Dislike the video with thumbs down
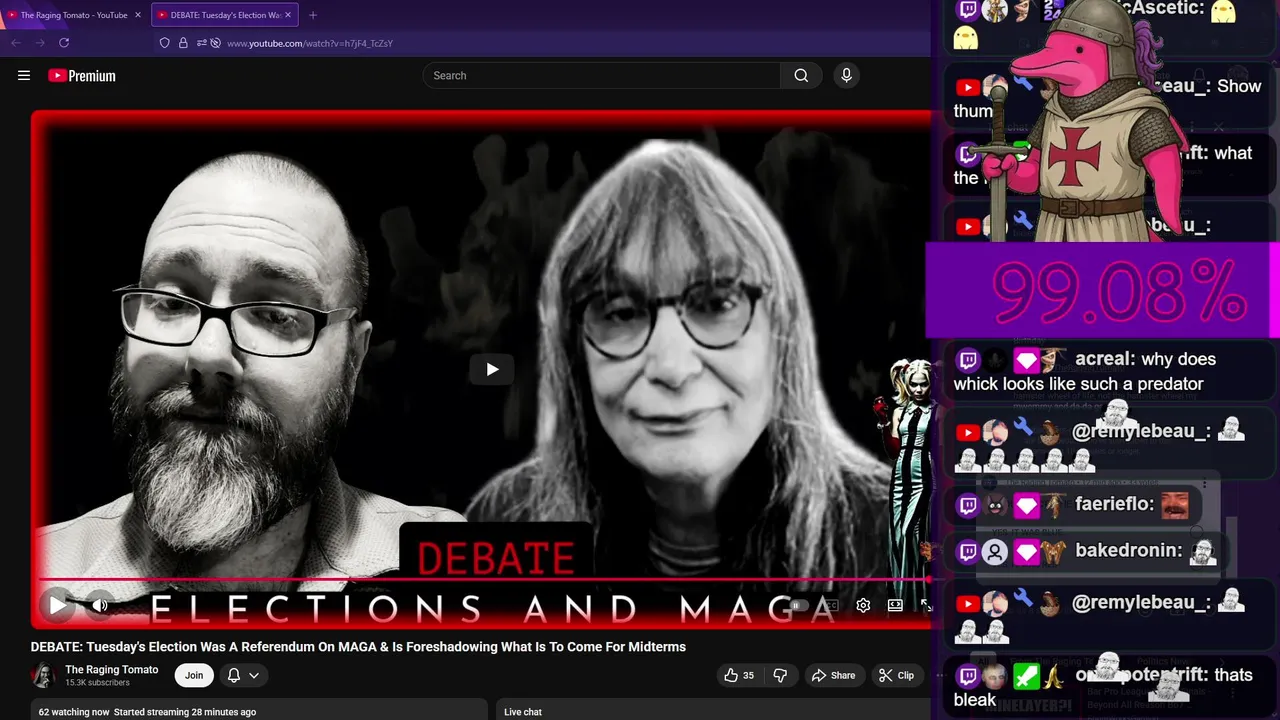This screenshot has width=1280, height=720. (780, 675)
